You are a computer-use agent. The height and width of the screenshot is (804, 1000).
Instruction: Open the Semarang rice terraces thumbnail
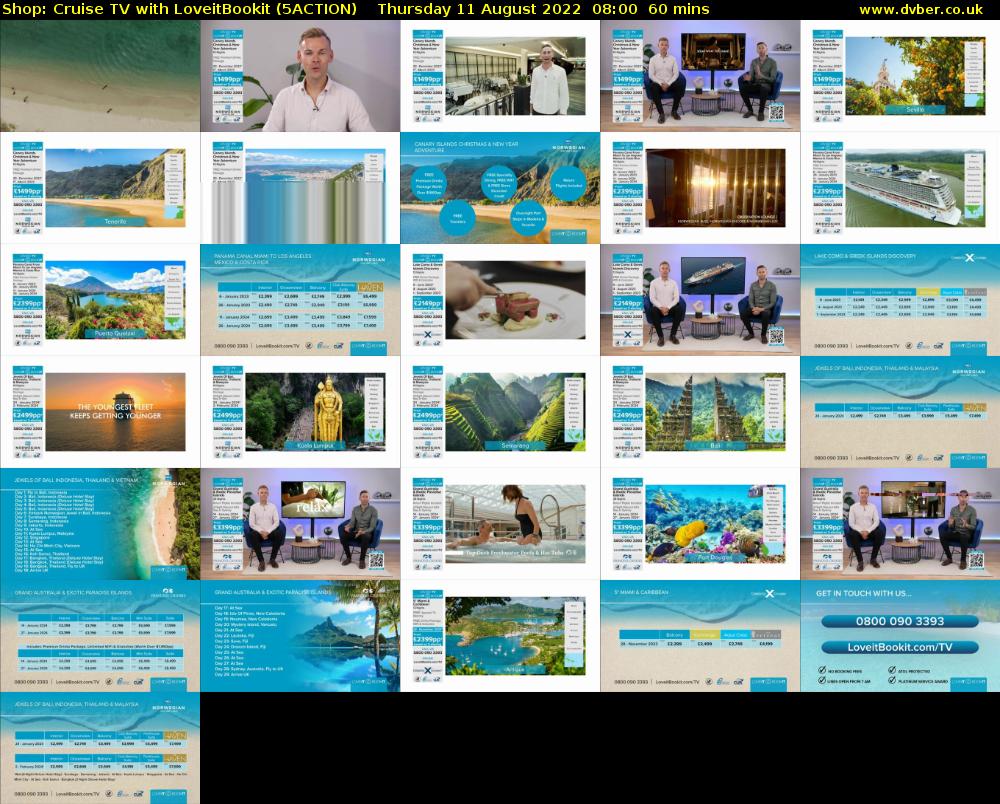pos(500,412)
